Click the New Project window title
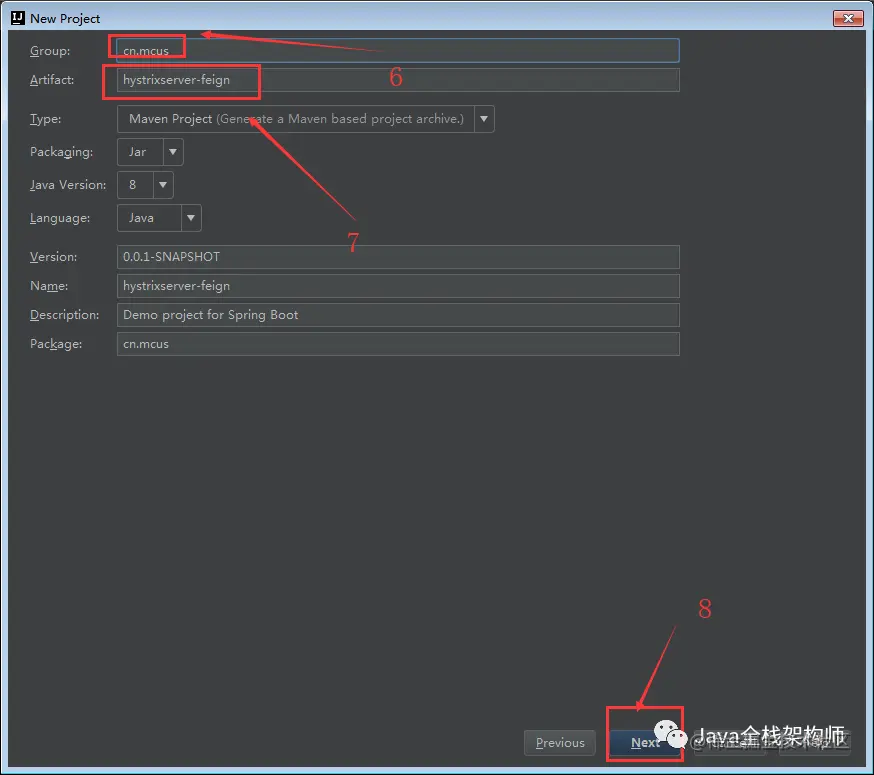This screenshot has height=775, width=874. tap(65, 18)
